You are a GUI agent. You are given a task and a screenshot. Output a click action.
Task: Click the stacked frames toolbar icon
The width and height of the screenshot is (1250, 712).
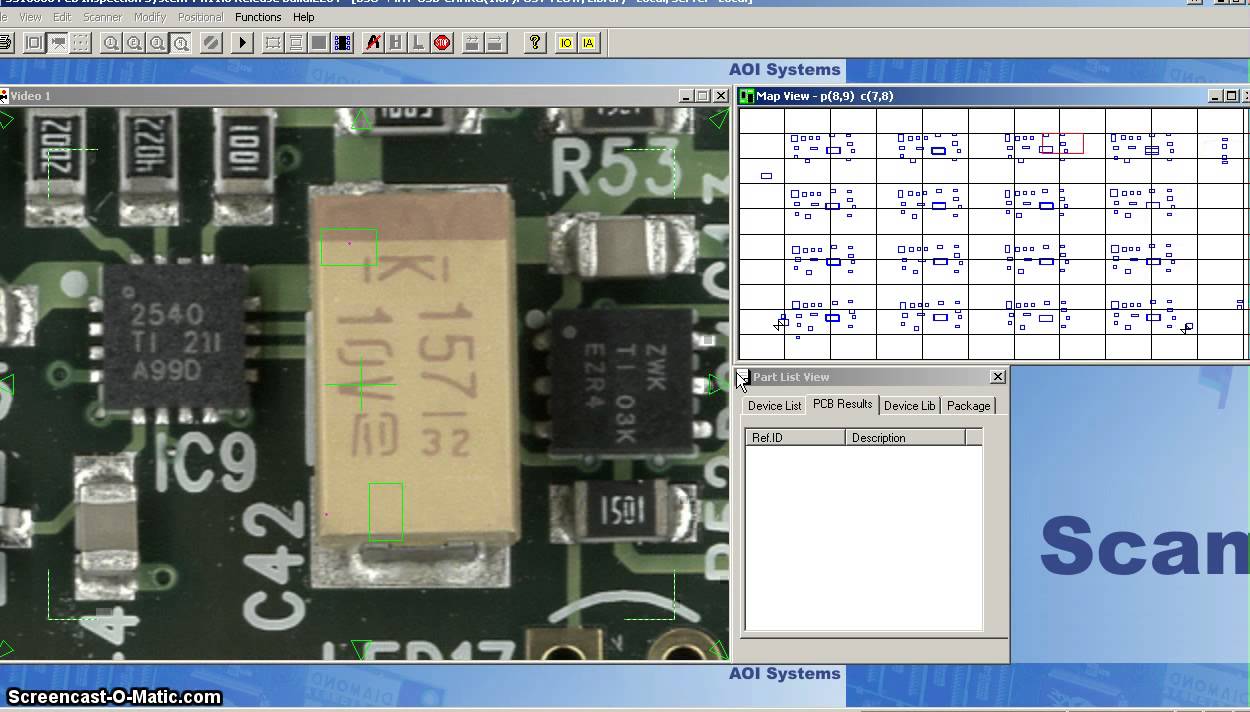click(x=296, y=43)
